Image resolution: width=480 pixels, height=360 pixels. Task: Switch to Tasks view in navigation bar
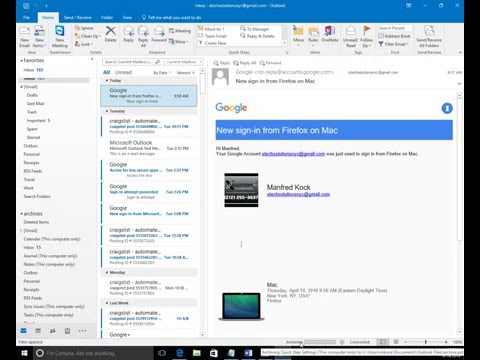(x=67, y=331)
